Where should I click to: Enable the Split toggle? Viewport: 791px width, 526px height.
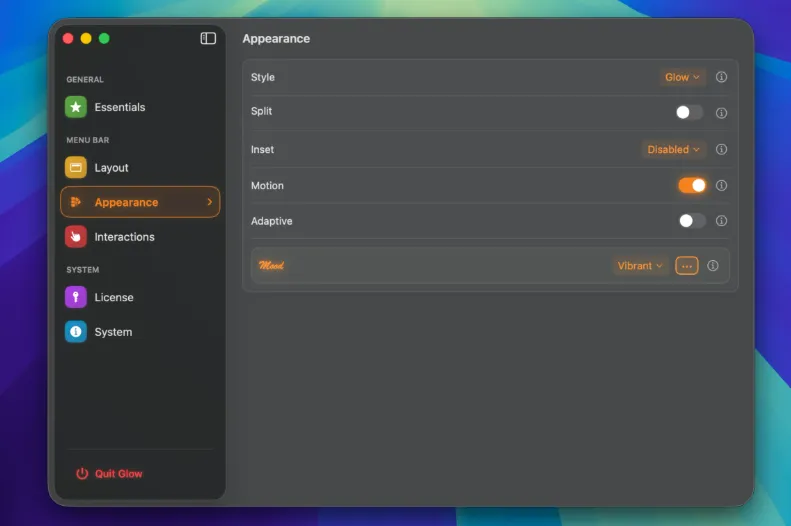point(689,112)
